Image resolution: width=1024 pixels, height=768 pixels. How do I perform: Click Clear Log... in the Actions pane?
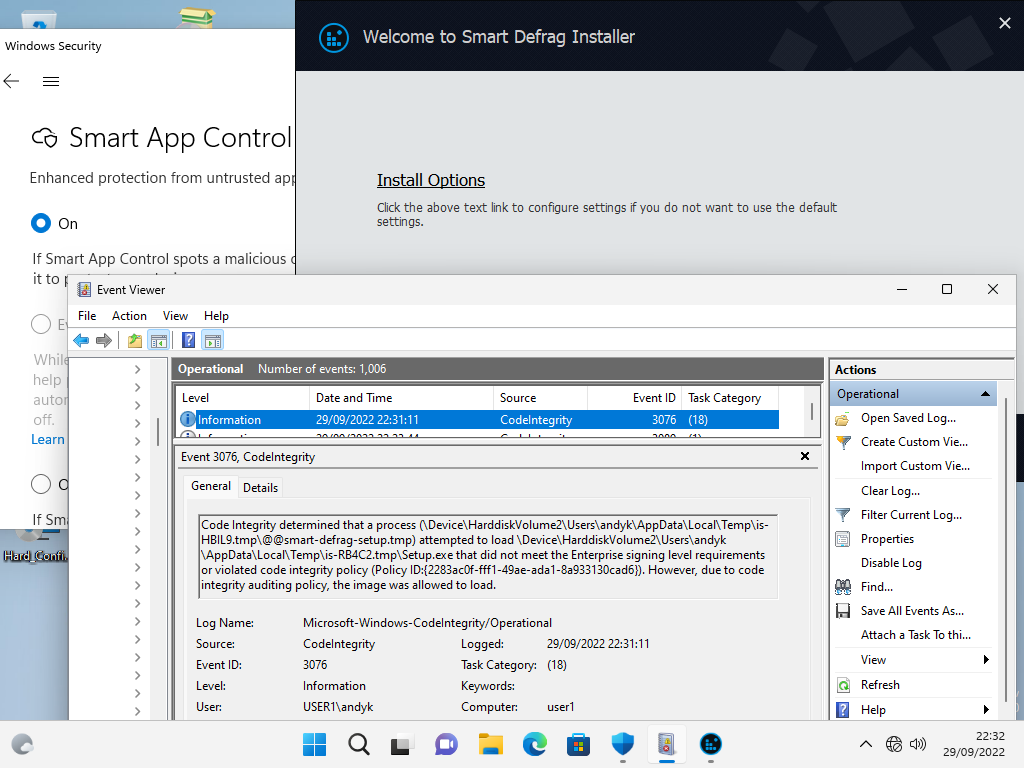coord(890,491)
